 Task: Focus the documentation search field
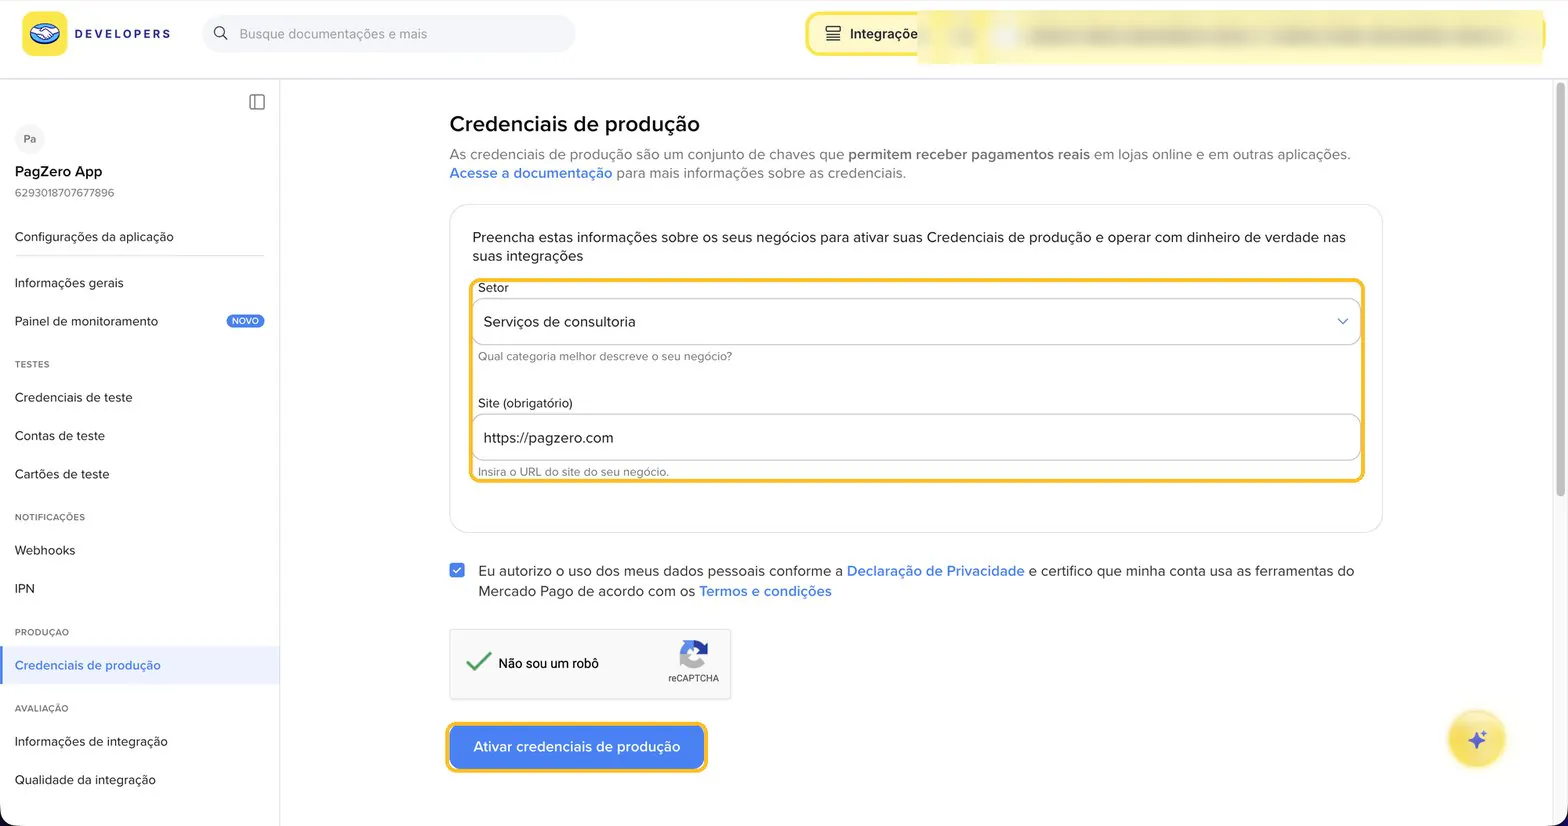point(389,34)
